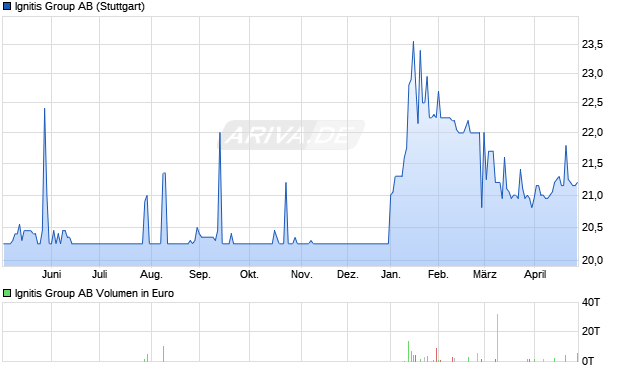Click the 'Juli' month label
This screenshot has height=371, width=620.
tap(100, 274)
